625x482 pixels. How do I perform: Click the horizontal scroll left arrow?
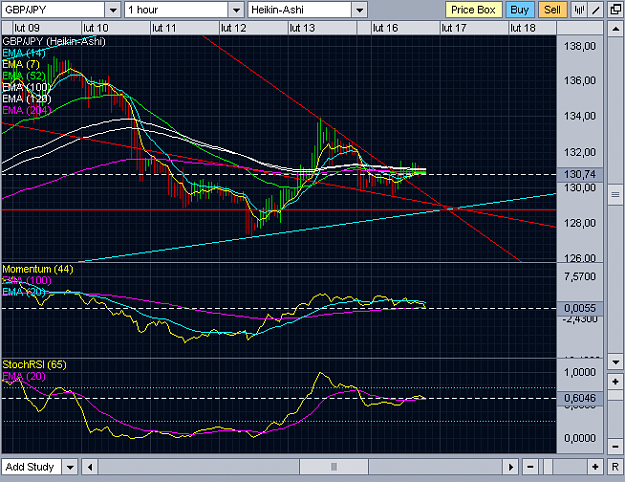[x=90, y=466]
